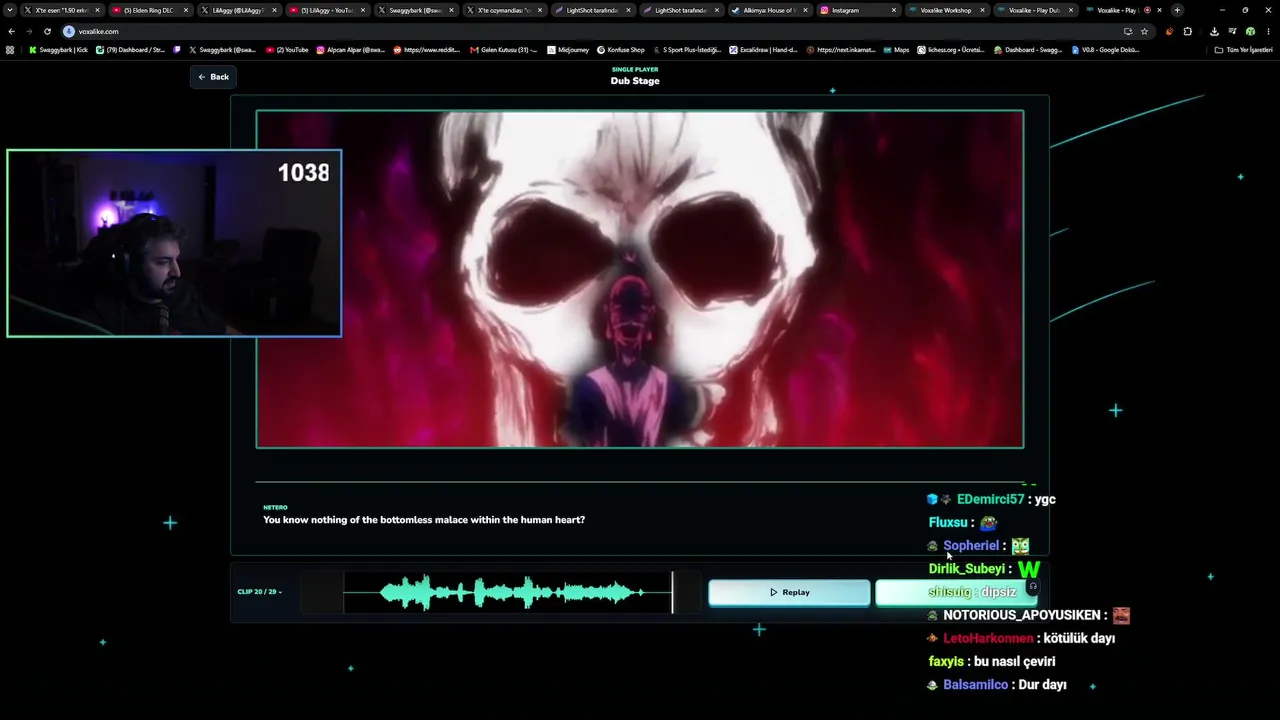Open the Chrome profile avatar
Viewport: 1280px width, 720px height.
[1250, 31]
